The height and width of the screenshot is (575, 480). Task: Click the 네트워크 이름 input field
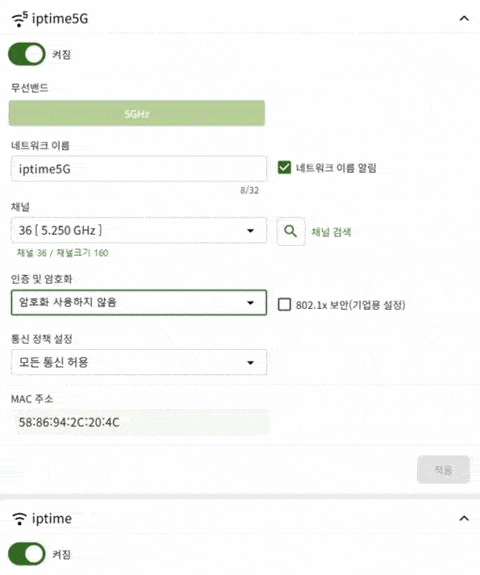pyautogui.click(x=139, y=169)
